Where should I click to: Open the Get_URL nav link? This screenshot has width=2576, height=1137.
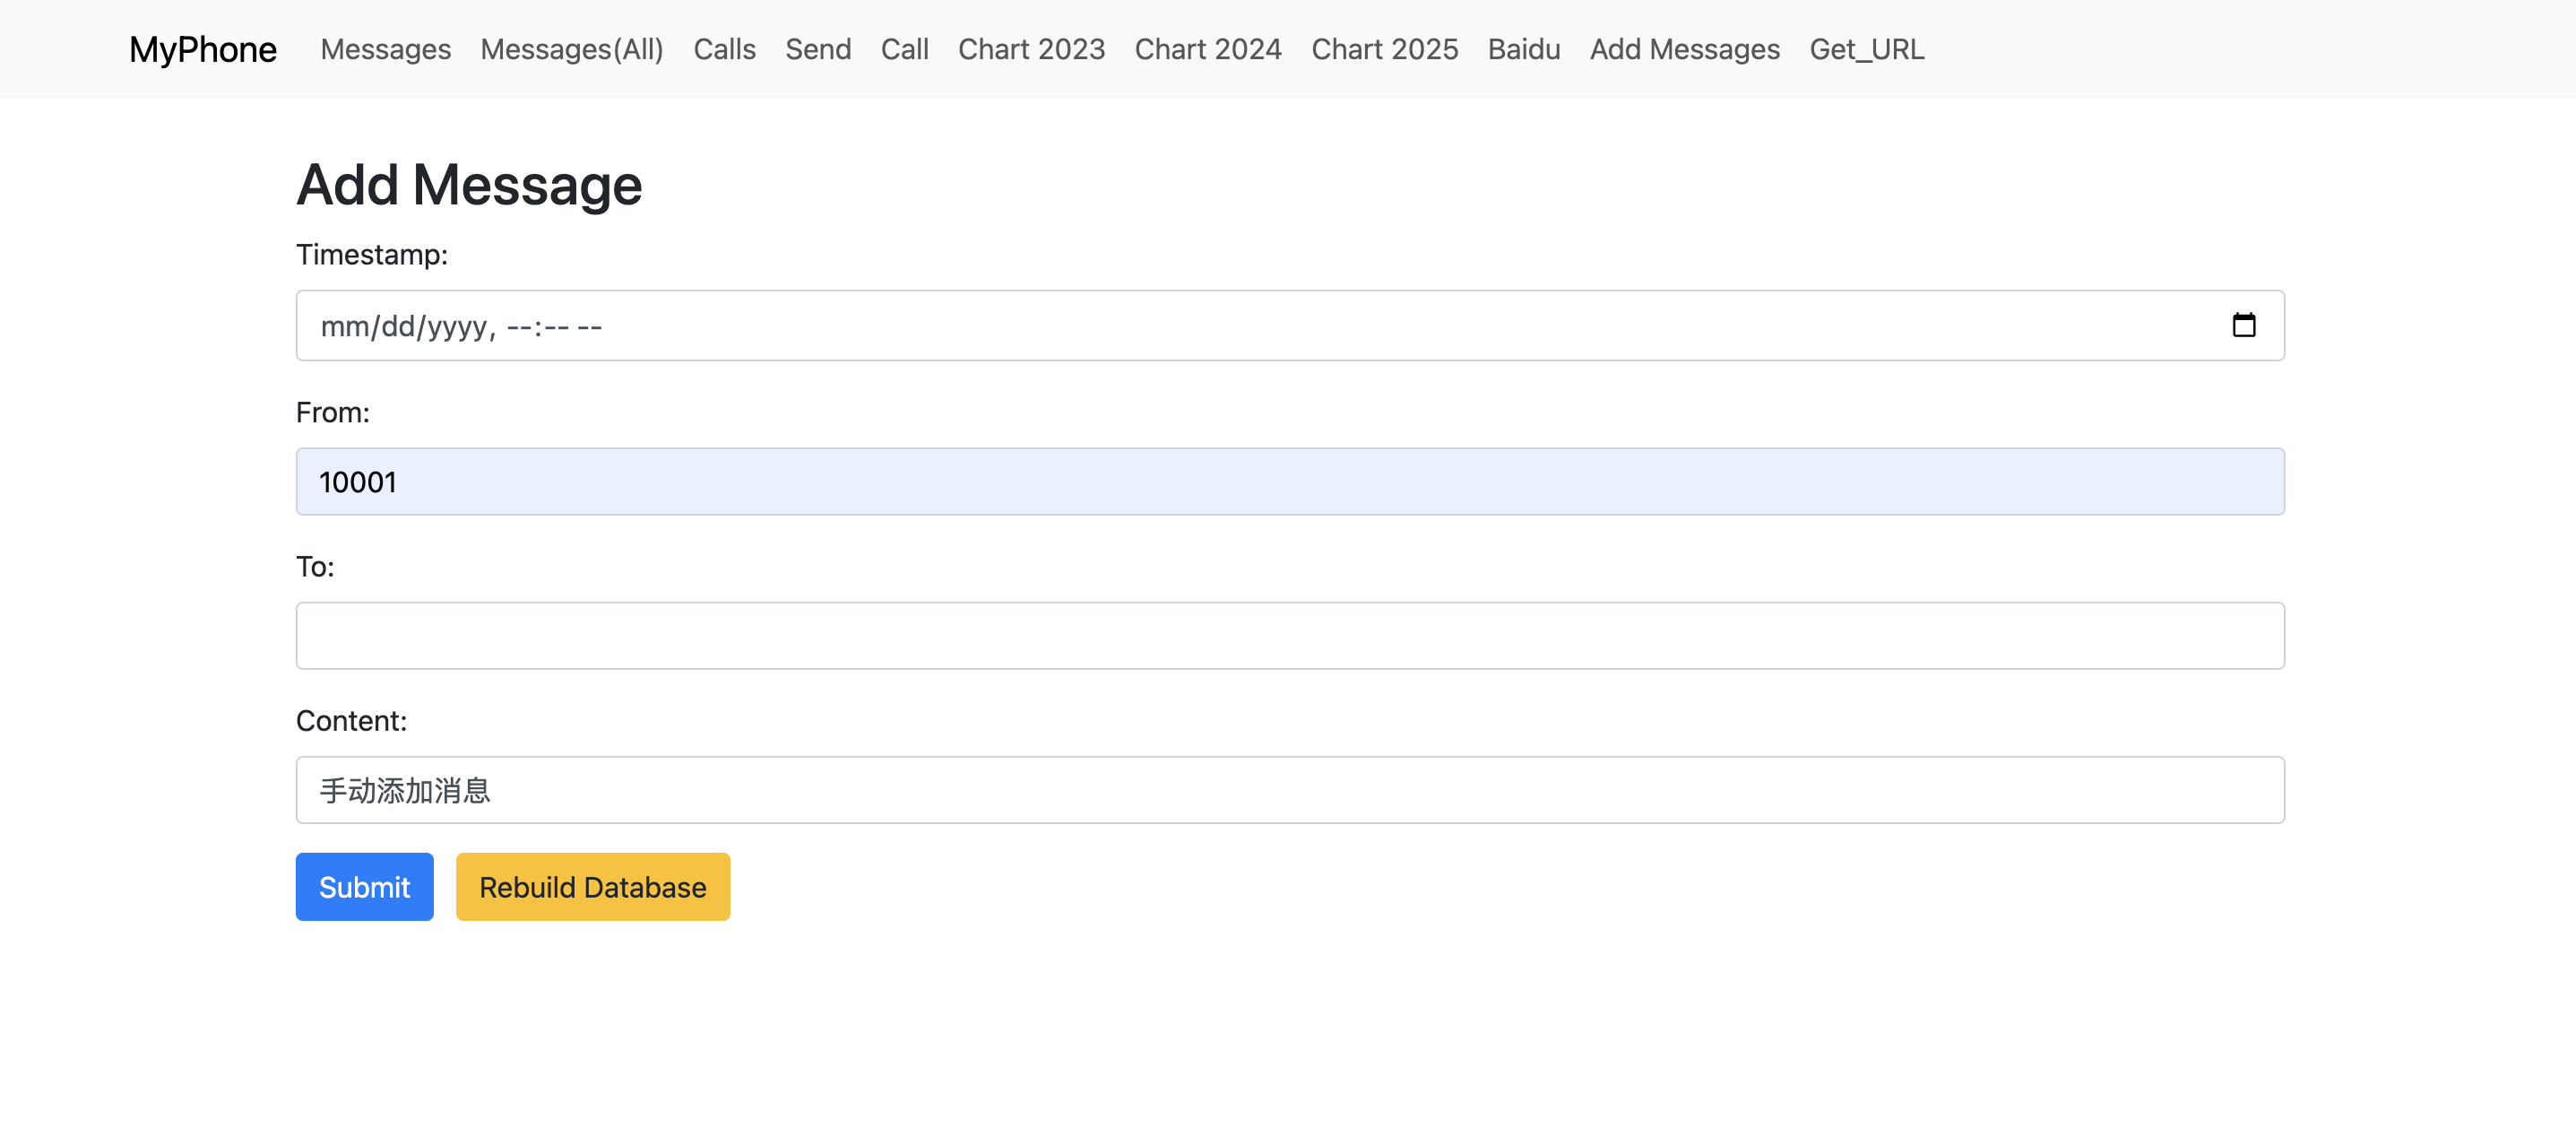pyautogui.click(x=1866, y=49)
